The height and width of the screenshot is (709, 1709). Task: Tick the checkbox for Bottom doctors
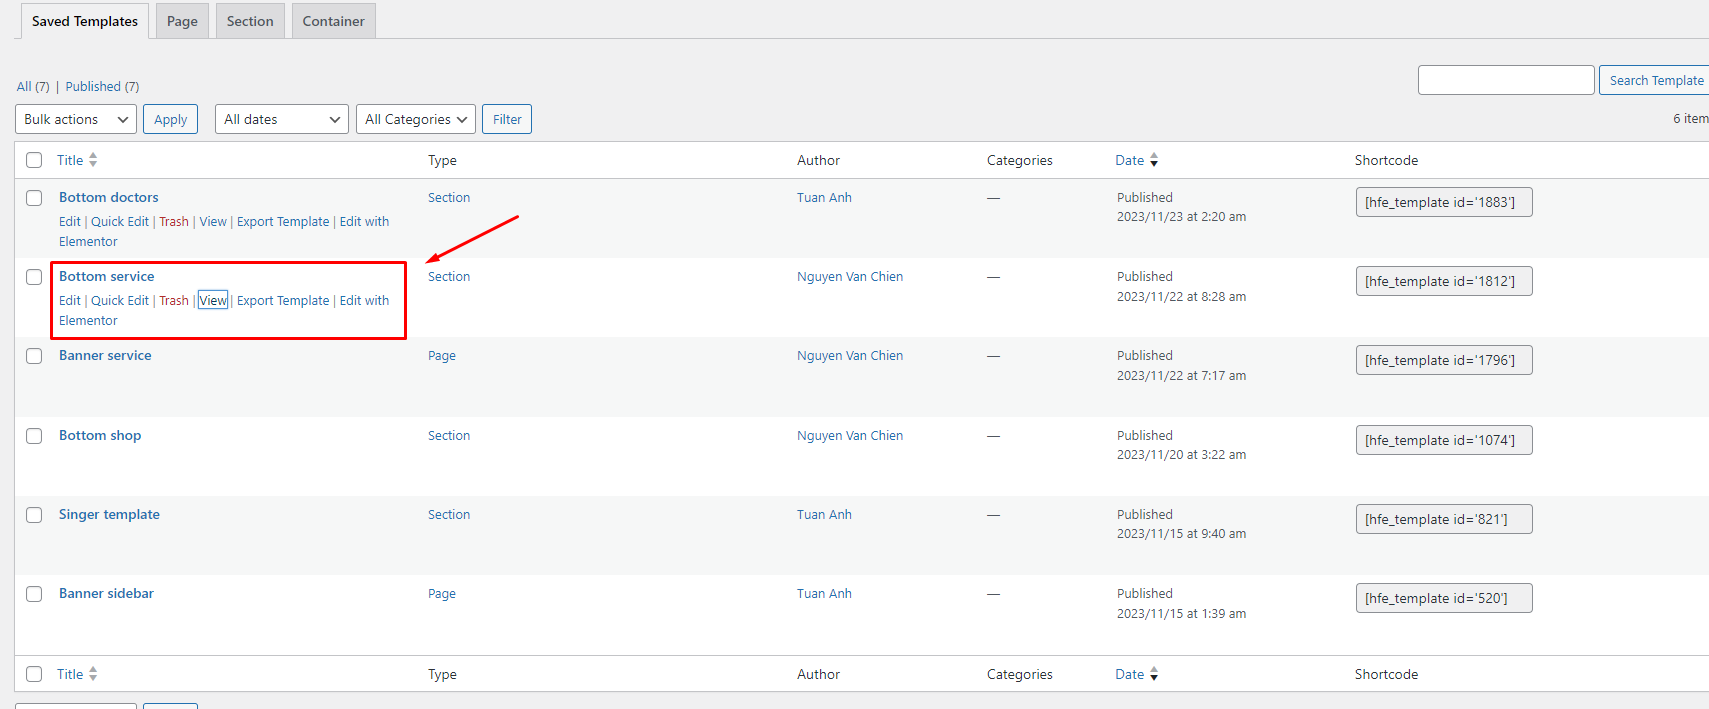point(34,198)
